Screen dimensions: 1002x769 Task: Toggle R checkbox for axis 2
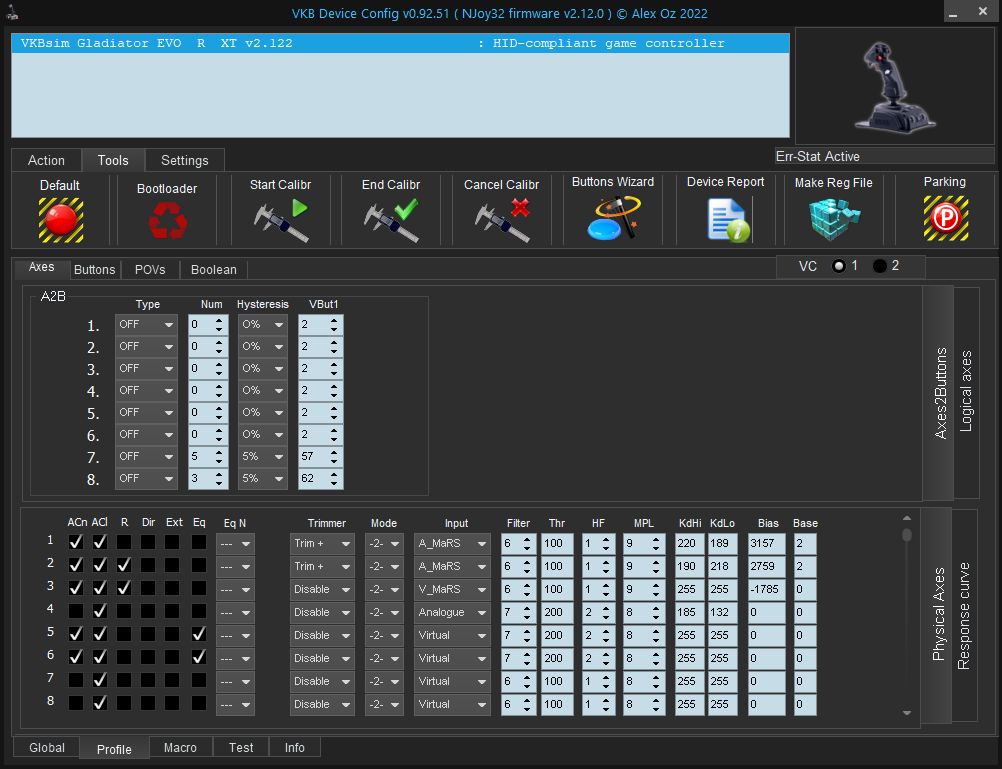124,566
